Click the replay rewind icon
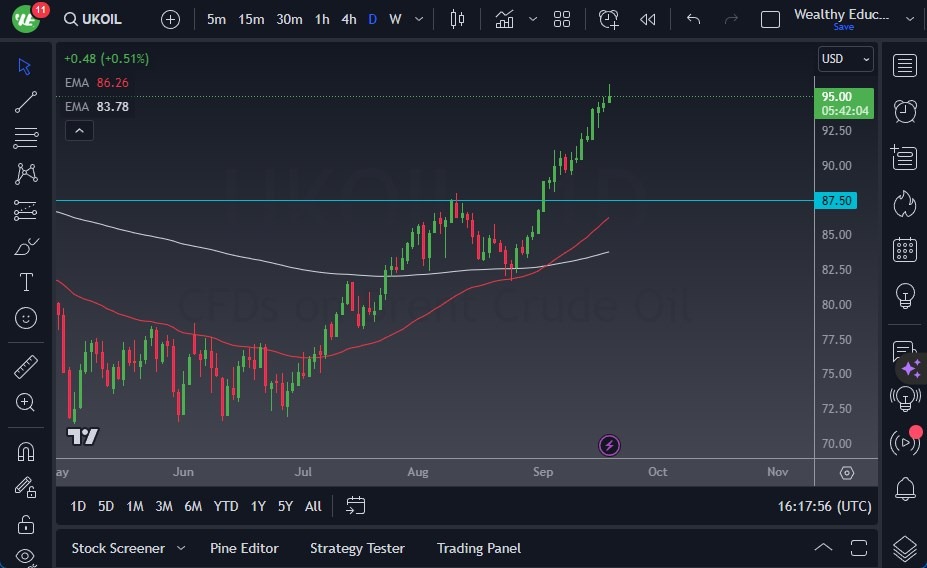The width and height of the screenshot is (927, 568). tap(648, 19)
